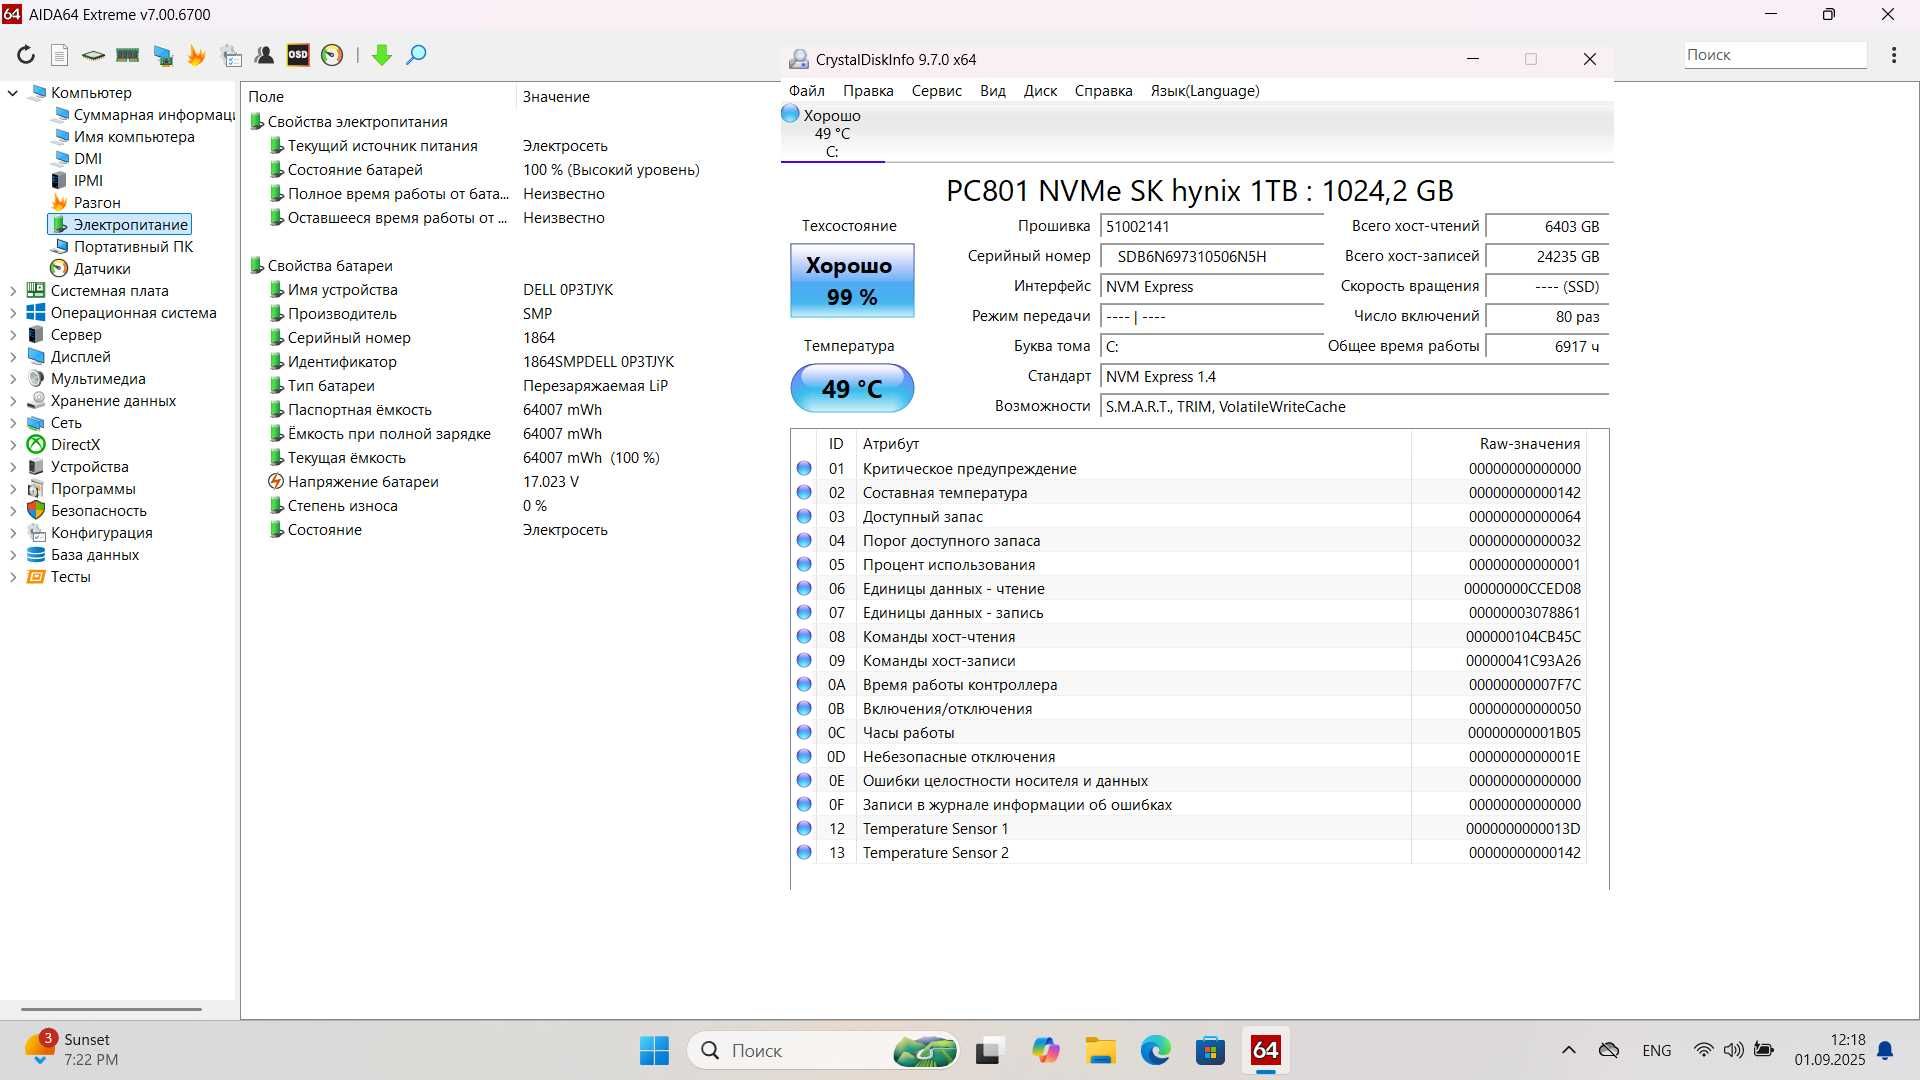Click the Raw-значения column header

point(1529,444)
